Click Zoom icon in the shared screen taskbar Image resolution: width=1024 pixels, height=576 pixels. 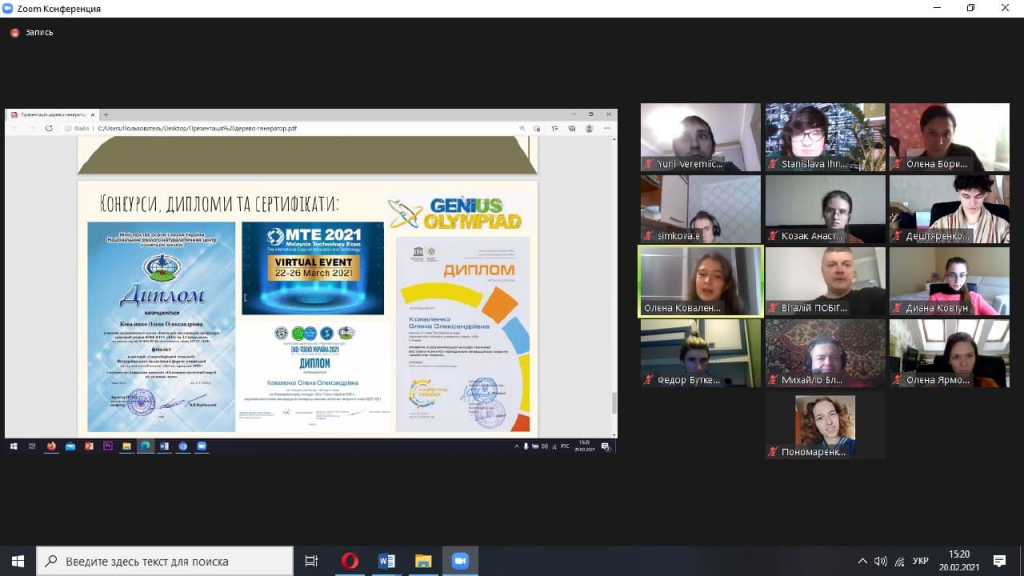[202, 447]
